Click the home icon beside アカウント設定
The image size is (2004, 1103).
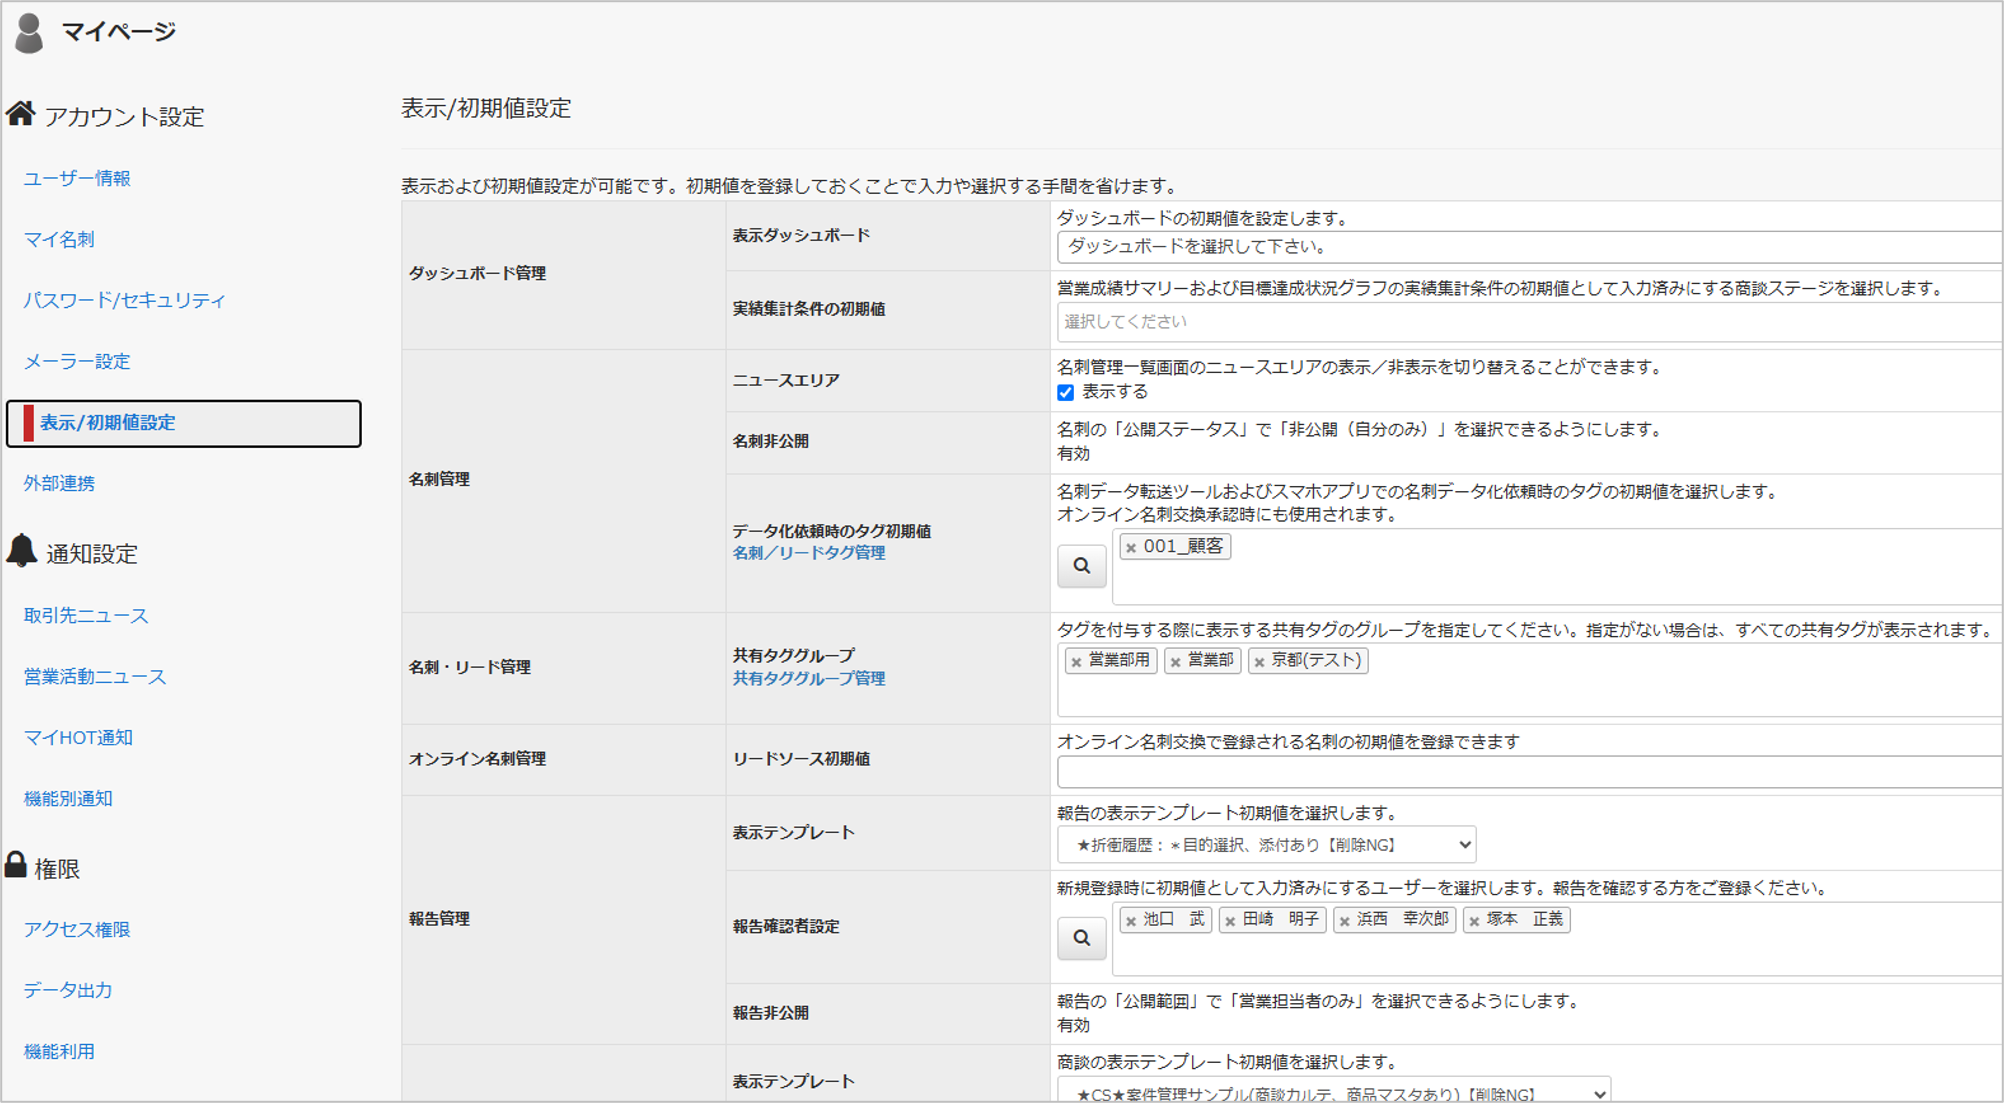[20, 113]
